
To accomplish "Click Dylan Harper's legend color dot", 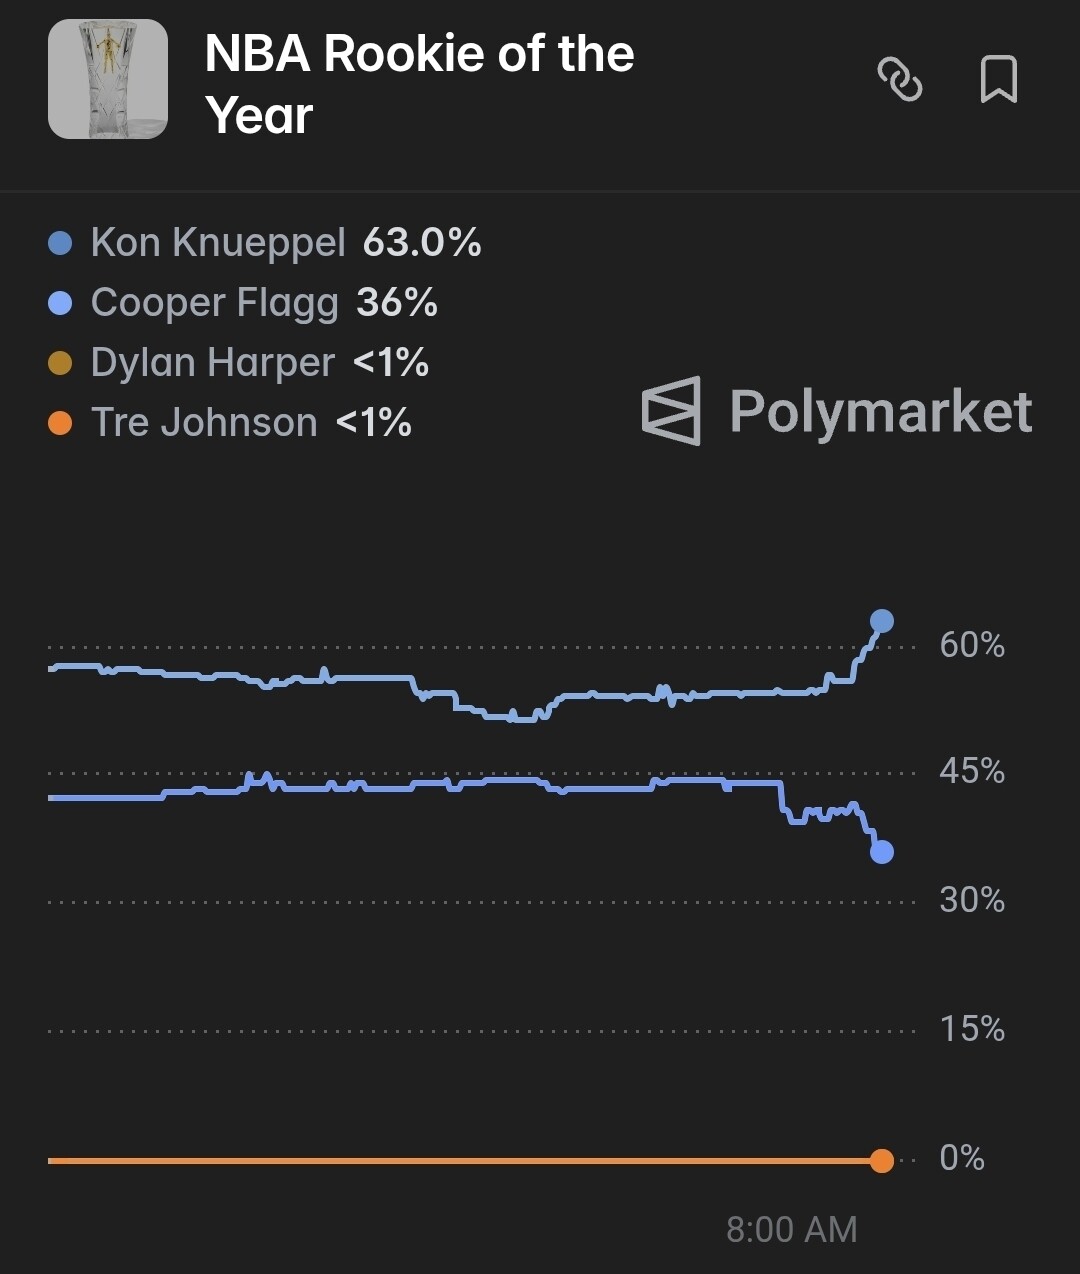I will 61,363.
